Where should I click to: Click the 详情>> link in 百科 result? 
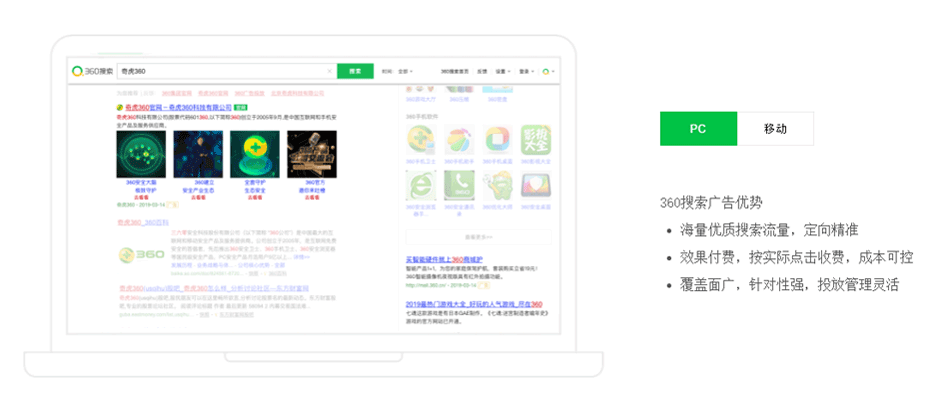(301, 257)
